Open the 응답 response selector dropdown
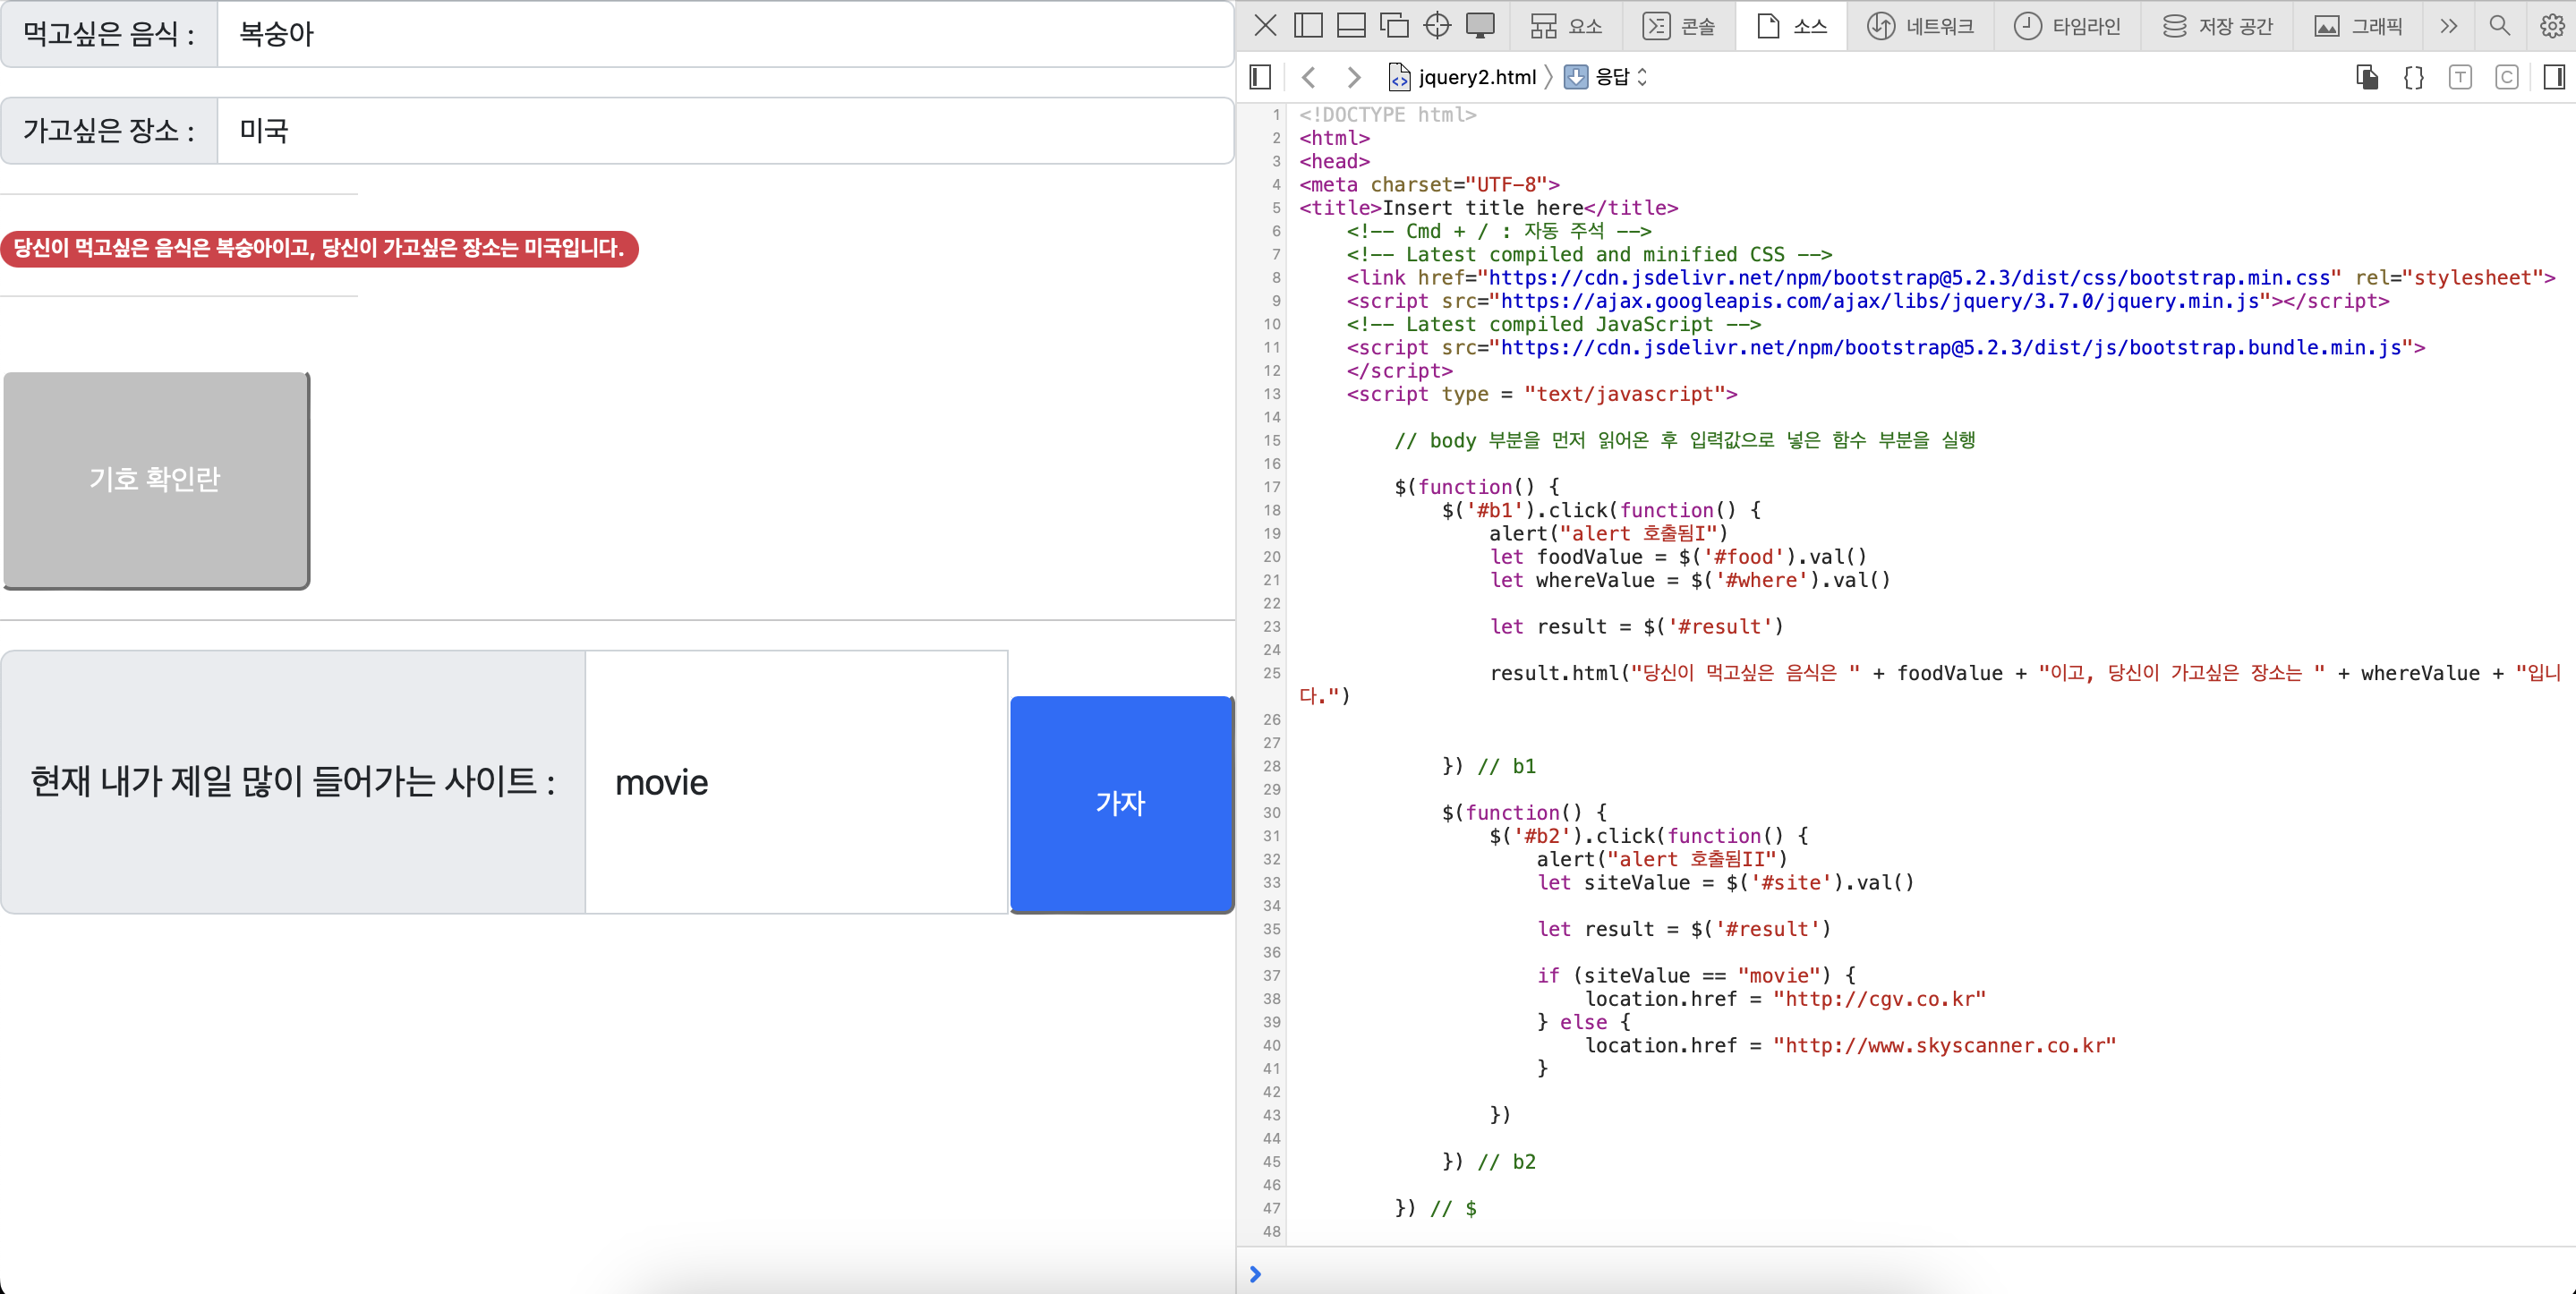Screen dimensions: 2576x1294 point(1610,77)
